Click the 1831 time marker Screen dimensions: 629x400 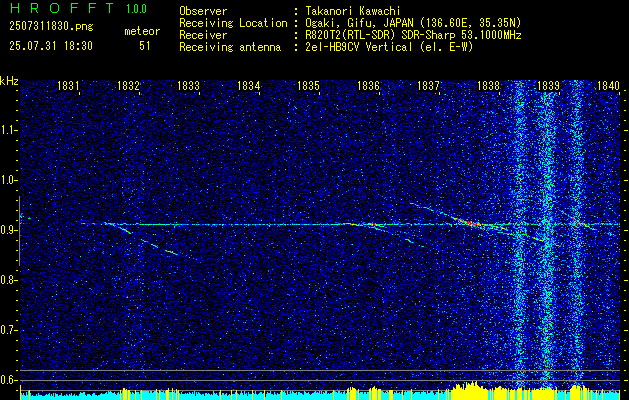click(68, 86)
